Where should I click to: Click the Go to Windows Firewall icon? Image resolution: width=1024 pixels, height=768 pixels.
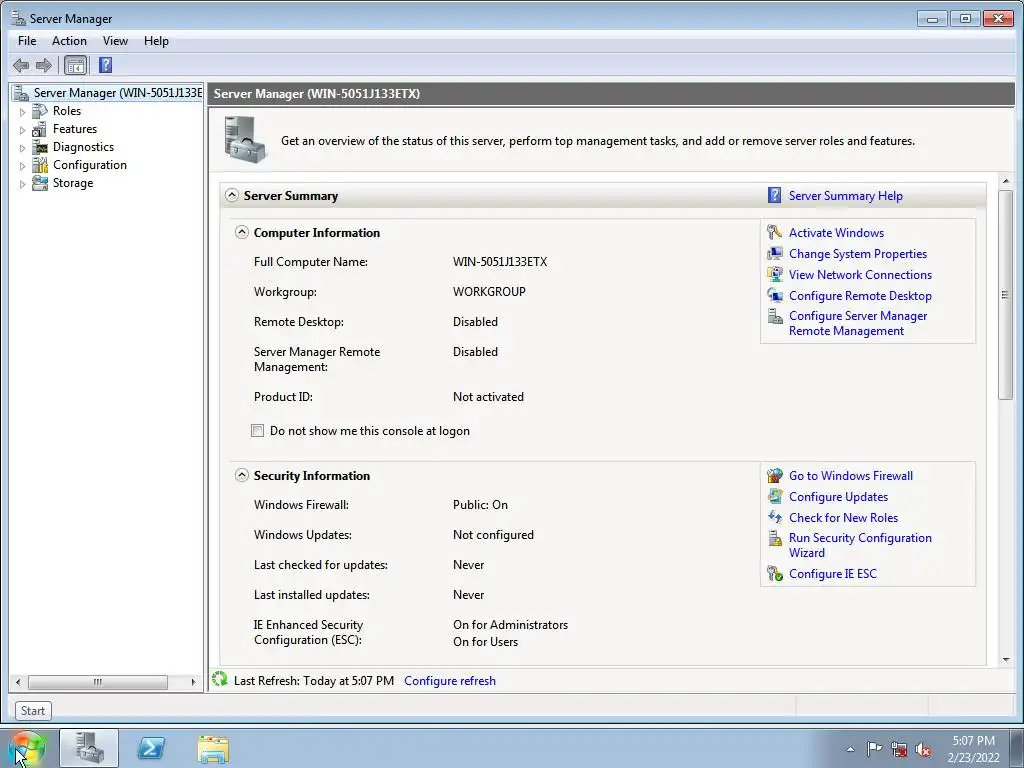point(775,475)
